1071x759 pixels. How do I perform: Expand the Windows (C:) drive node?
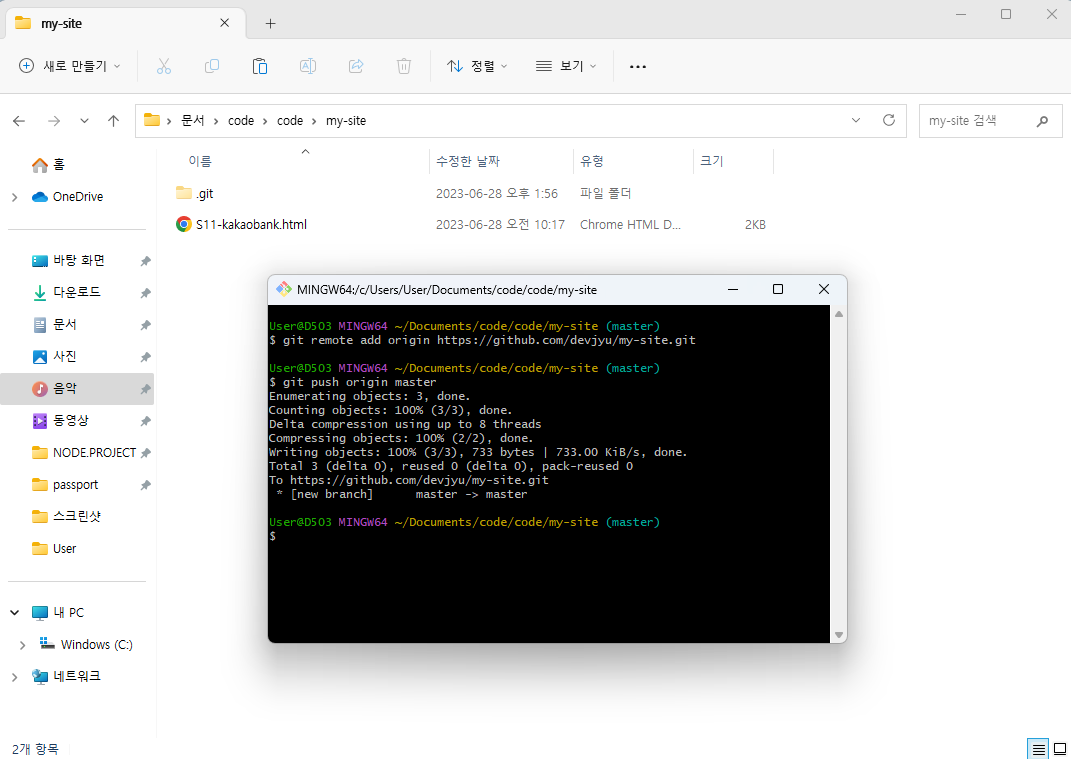[x=23, y=645]
